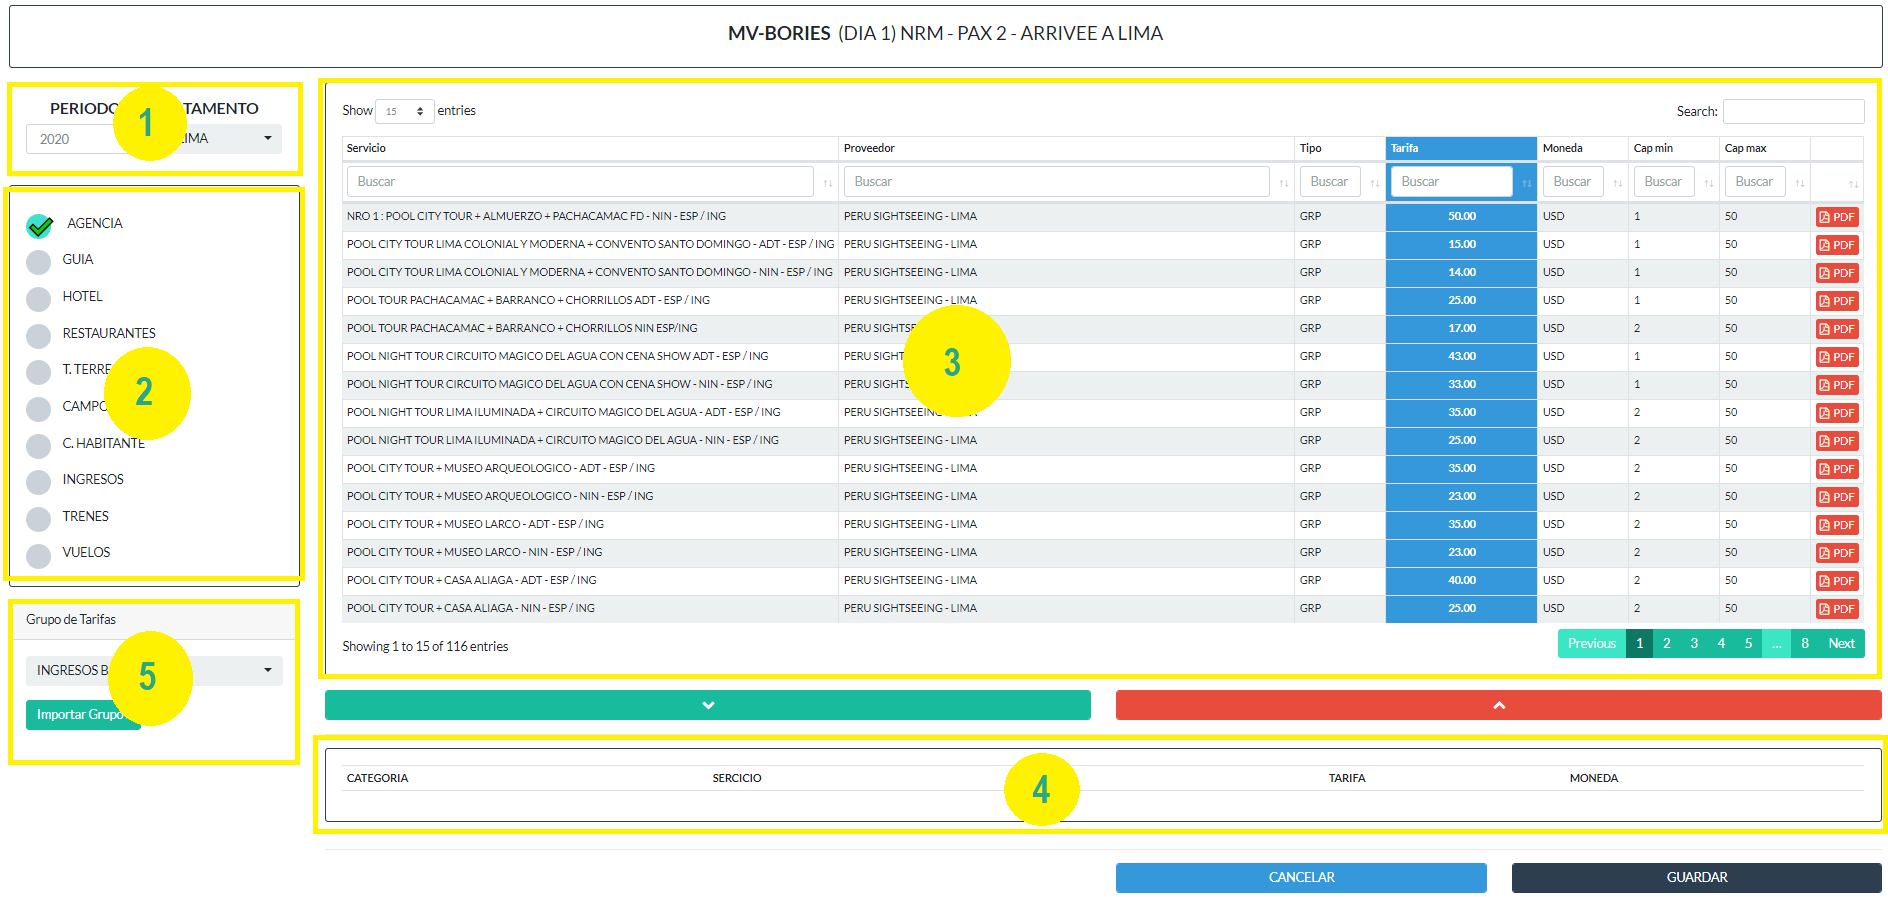Go to page 2 of results
Viewport: 1888px width, 897px height.
pos(1666,644)
